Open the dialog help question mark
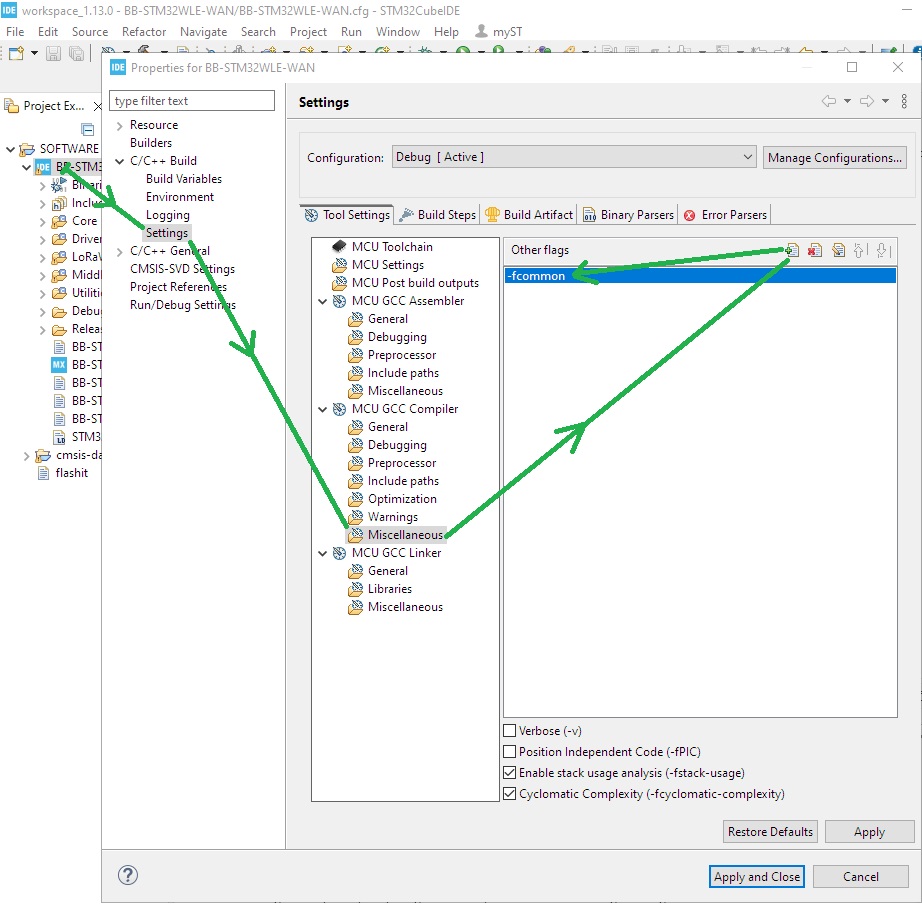This screenshot has height=912, width=922. [128, 875]
